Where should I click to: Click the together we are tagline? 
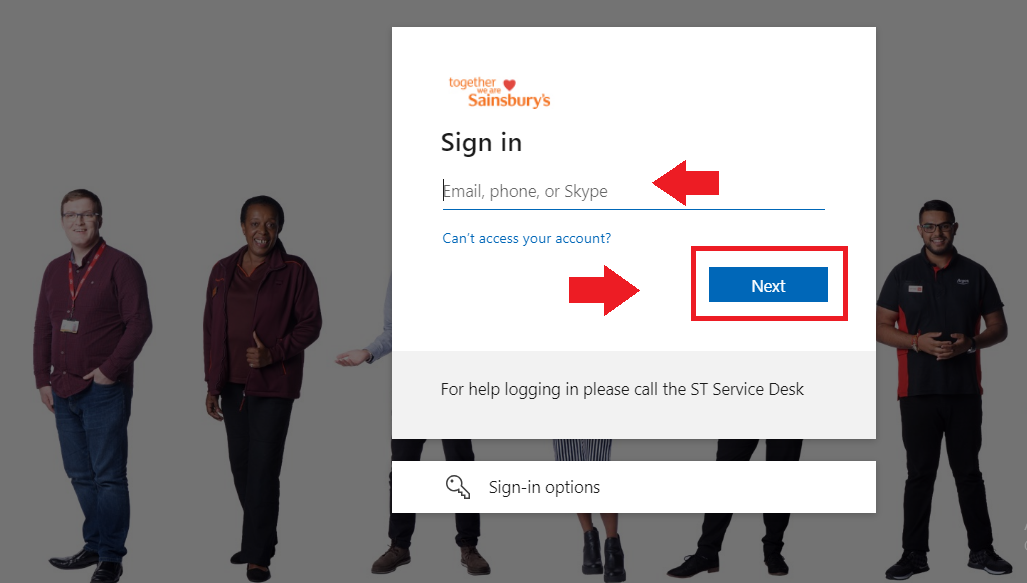click(x=474, y=85)
